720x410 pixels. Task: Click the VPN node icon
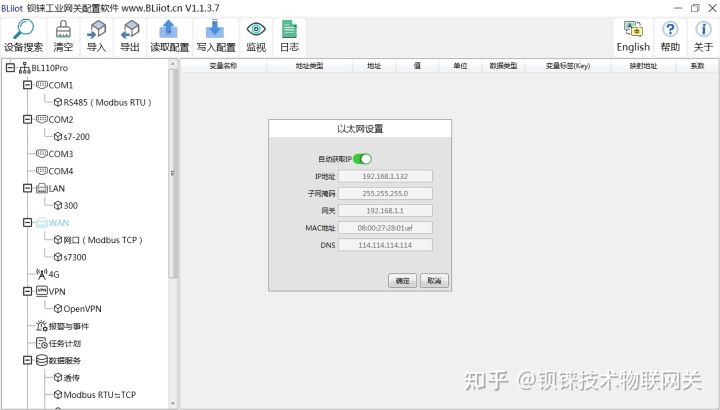coord(42,291)
